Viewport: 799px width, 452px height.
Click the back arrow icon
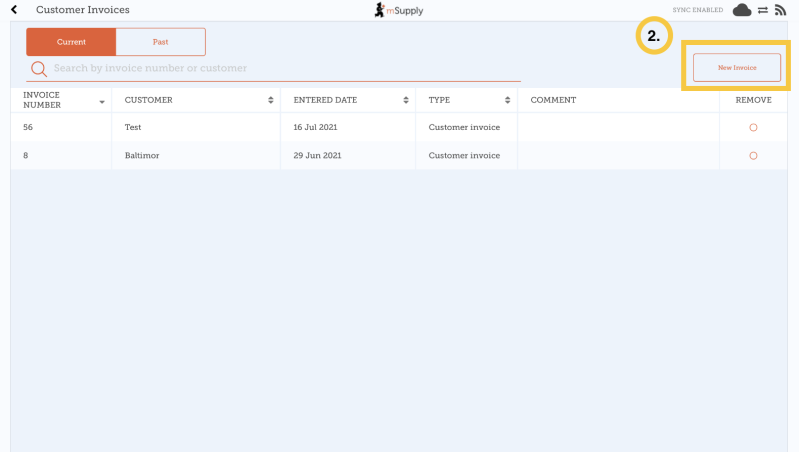click(14, 10)
